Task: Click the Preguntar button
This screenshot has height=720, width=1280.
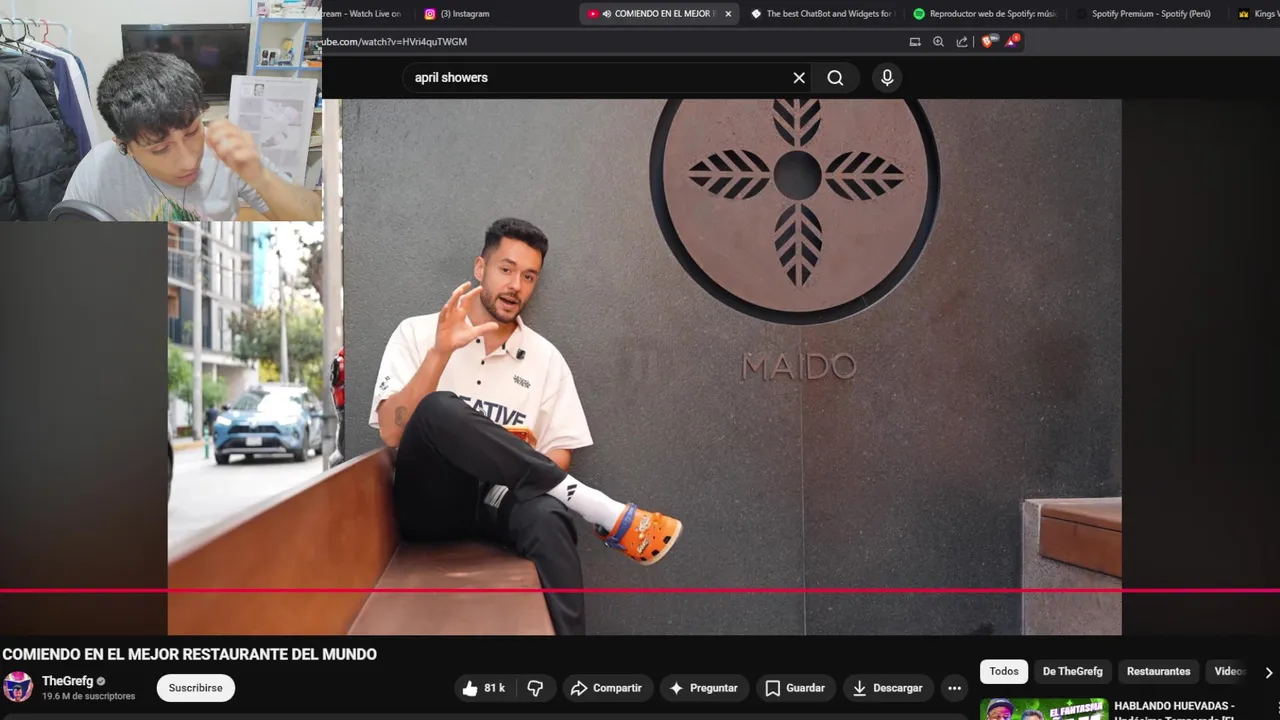Action: pos(703,688)
